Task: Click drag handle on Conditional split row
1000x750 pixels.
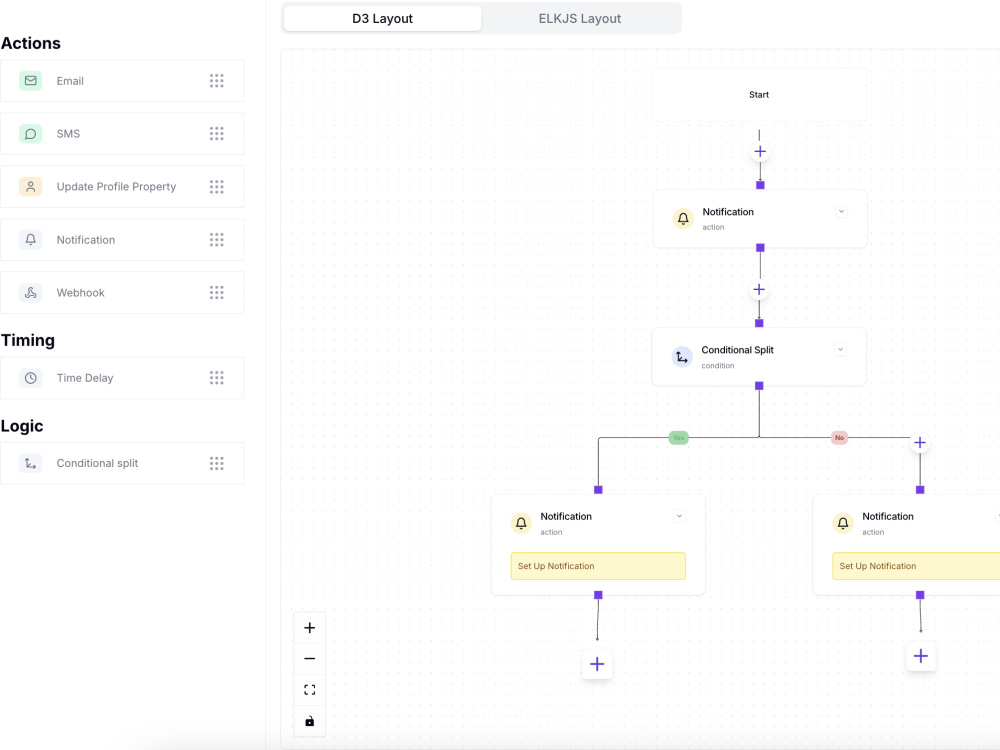Action: coord(217,464)
